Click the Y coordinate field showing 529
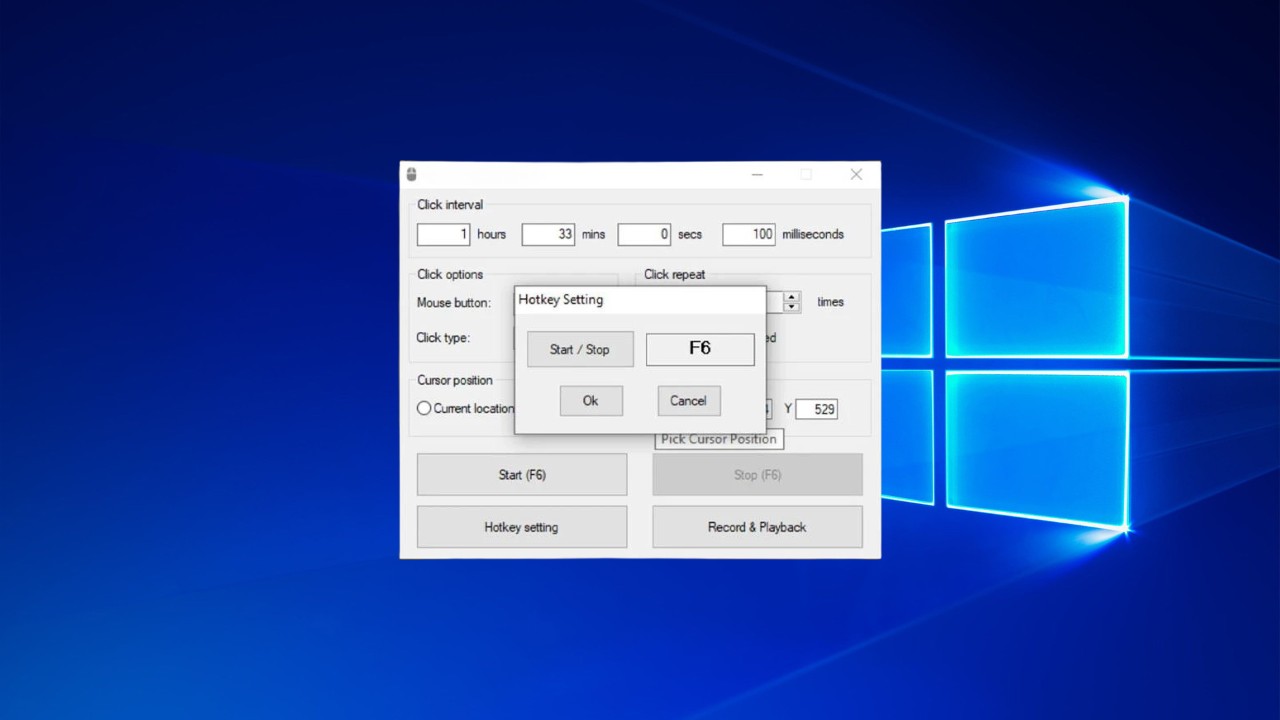 [817, 409]
